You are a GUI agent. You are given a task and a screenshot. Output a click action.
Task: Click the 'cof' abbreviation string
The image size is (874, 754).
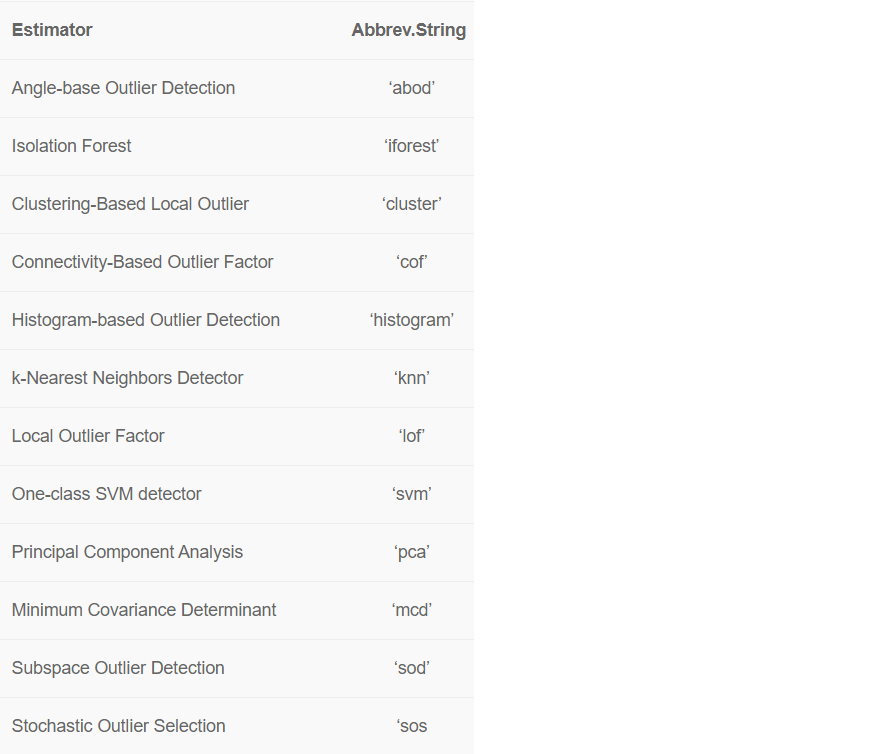(412, 262)
